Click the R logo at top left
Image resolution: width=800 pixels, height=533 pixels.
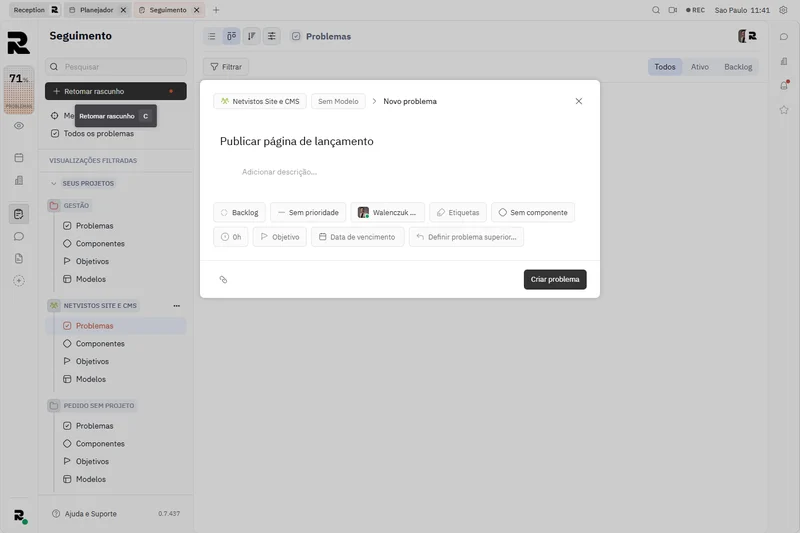click(19, 43)
